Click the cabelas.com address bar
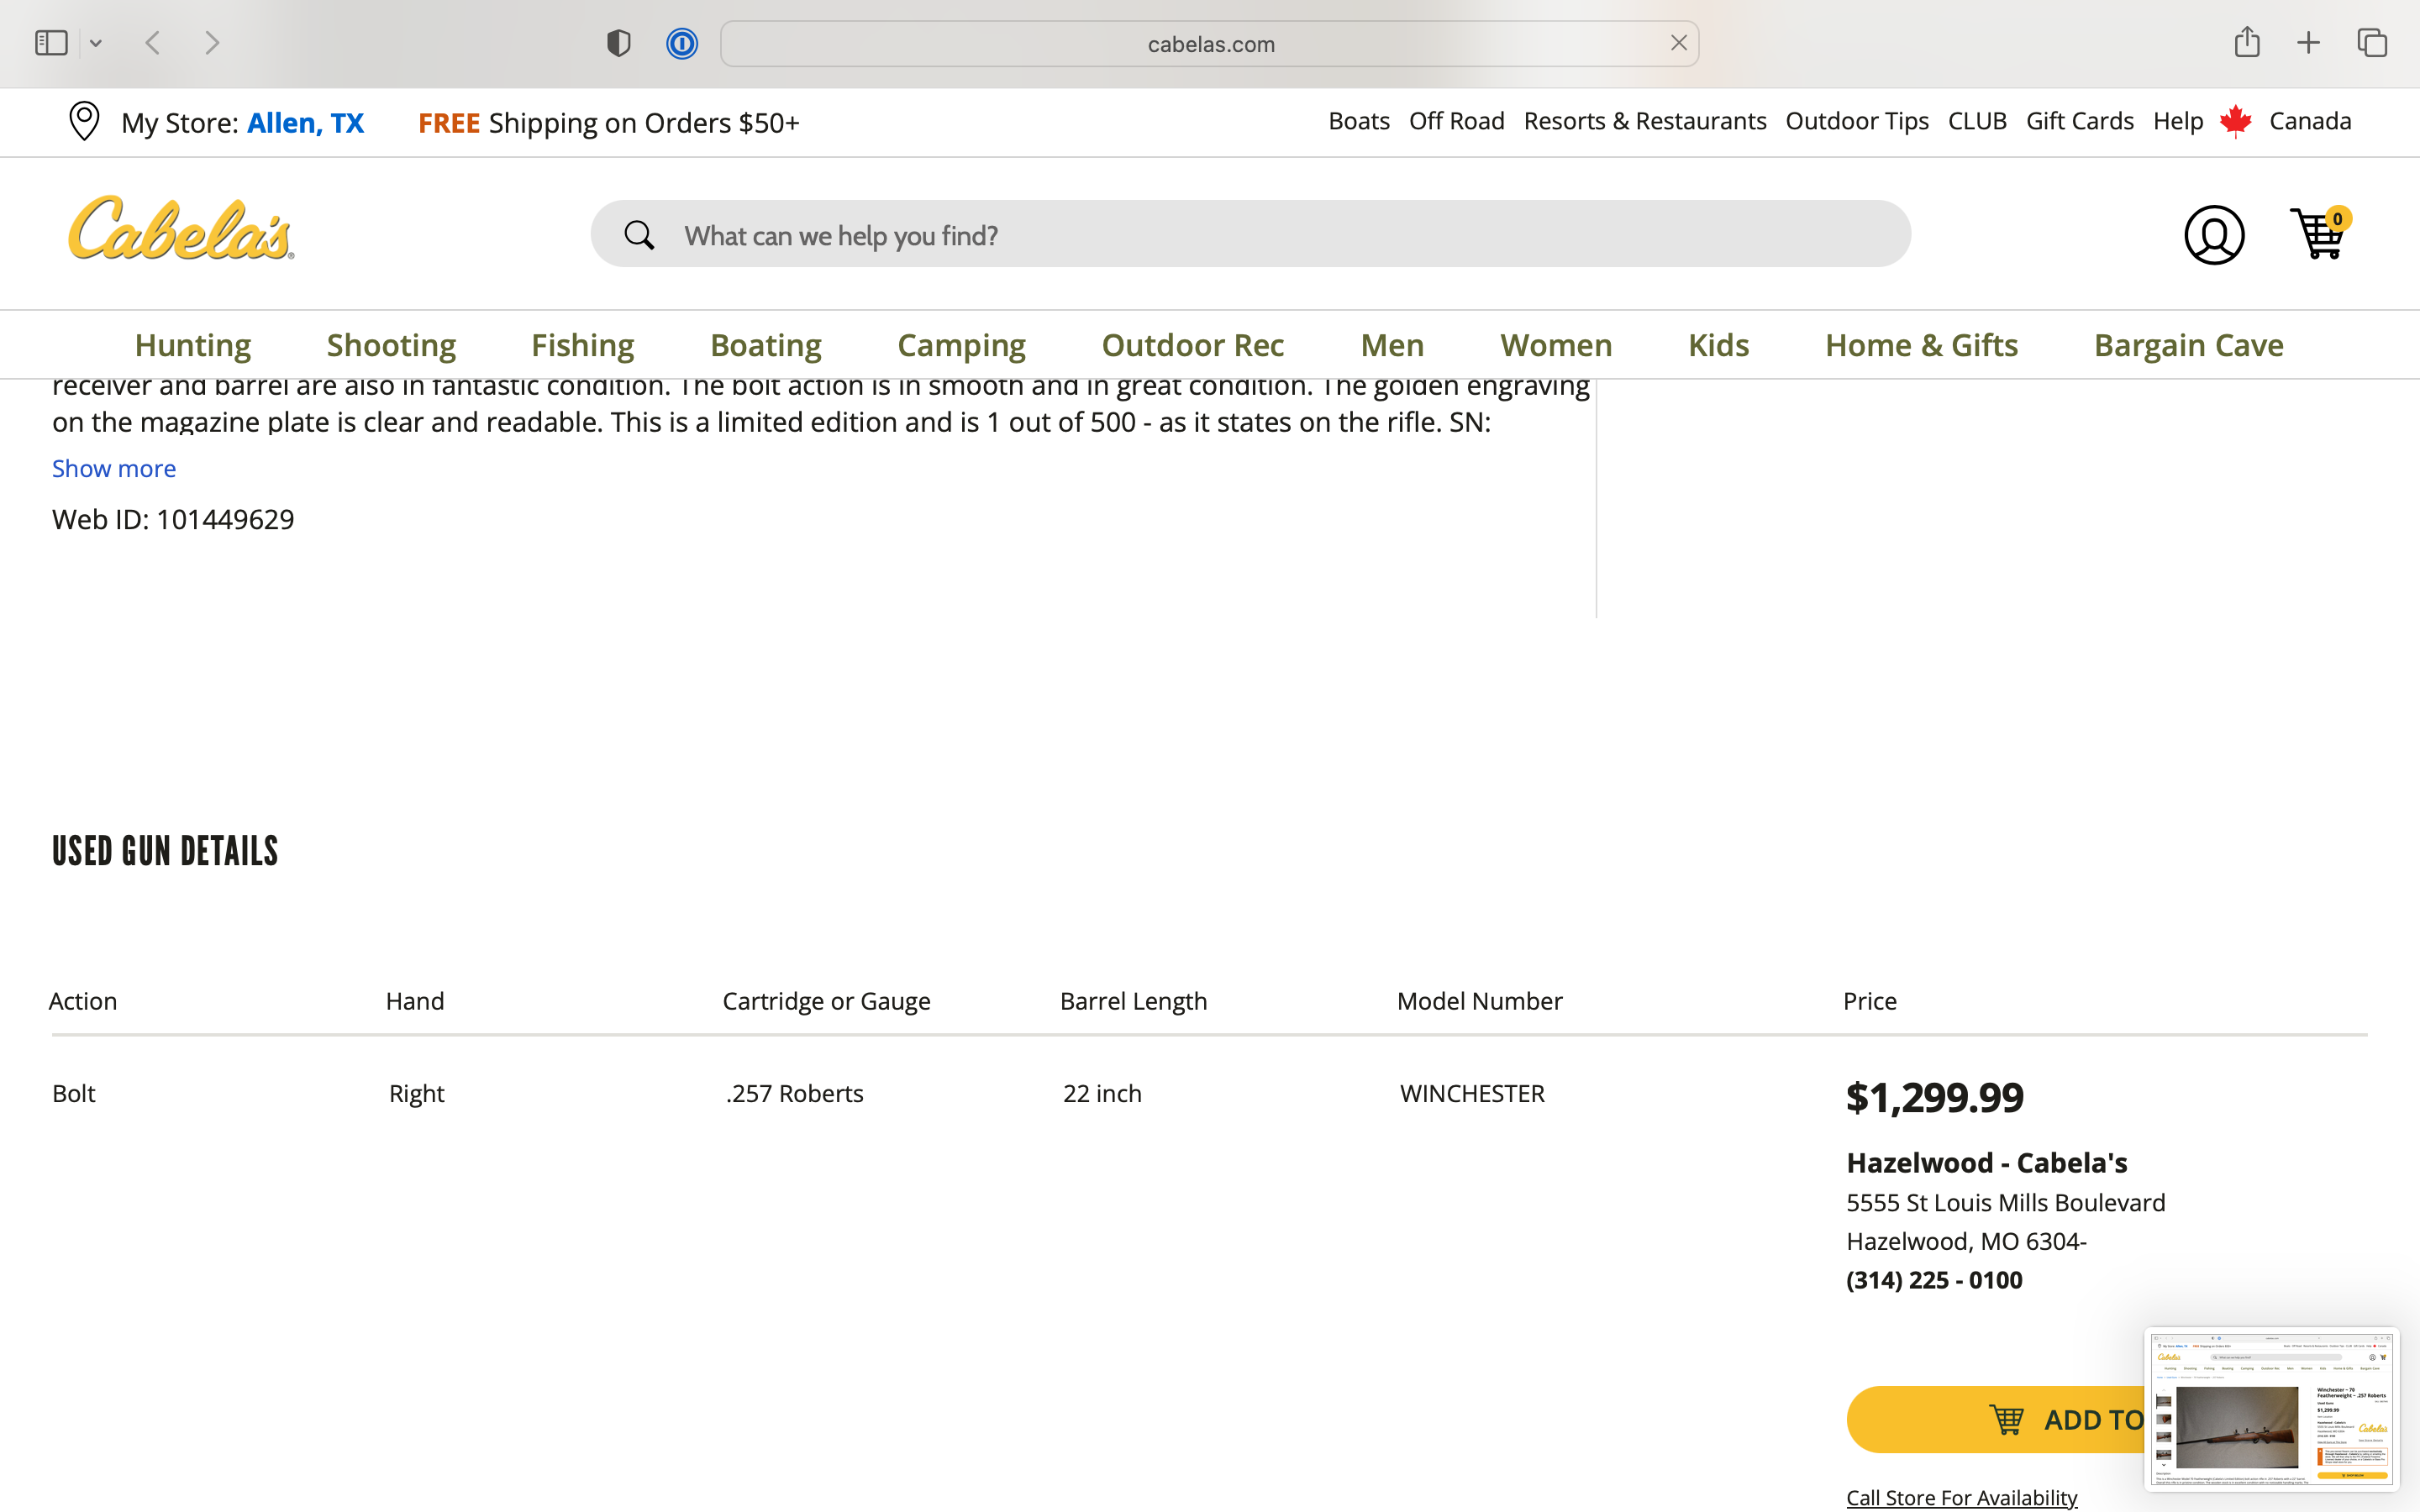Viewport: 2420px width, 1512px height. 1209,44
